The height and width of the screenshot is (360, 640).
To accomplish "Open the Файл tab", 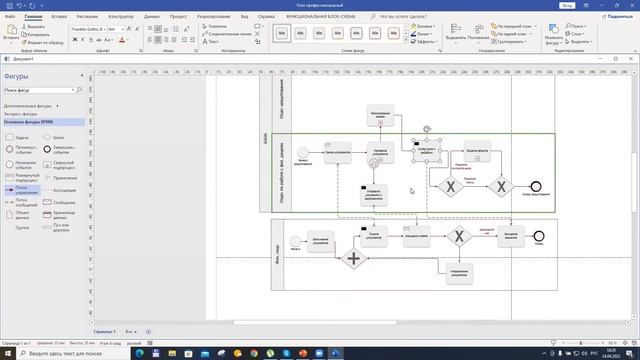I will pyautogui.click(x=10, y=16).
